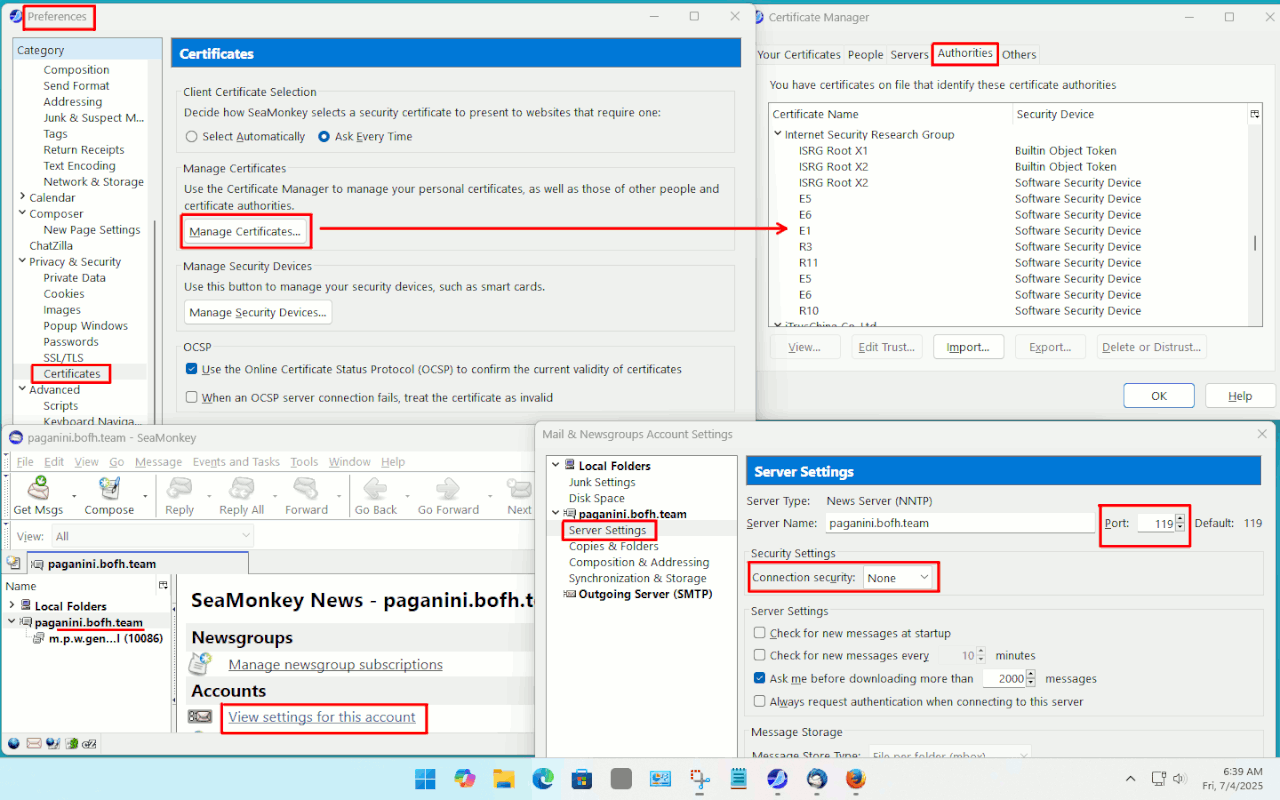Expand the Calendar category in Preferences
1280x800 pixels.
pos(22,198)
